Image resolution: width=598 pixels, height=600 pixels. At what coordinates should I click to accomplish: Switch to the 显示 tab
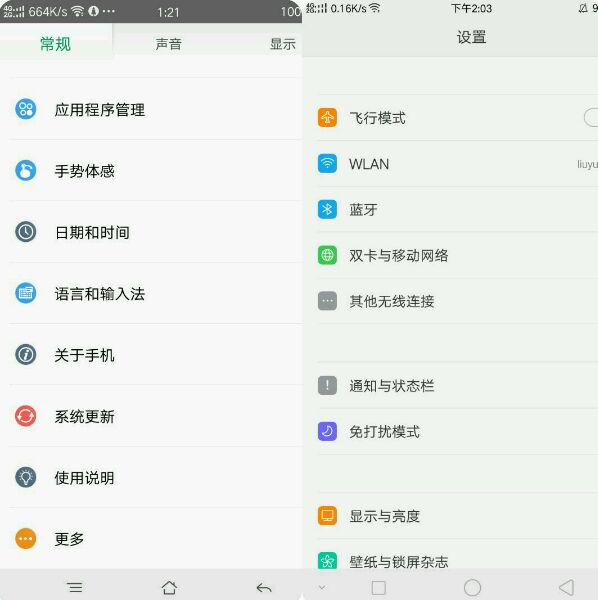point(282,44)
